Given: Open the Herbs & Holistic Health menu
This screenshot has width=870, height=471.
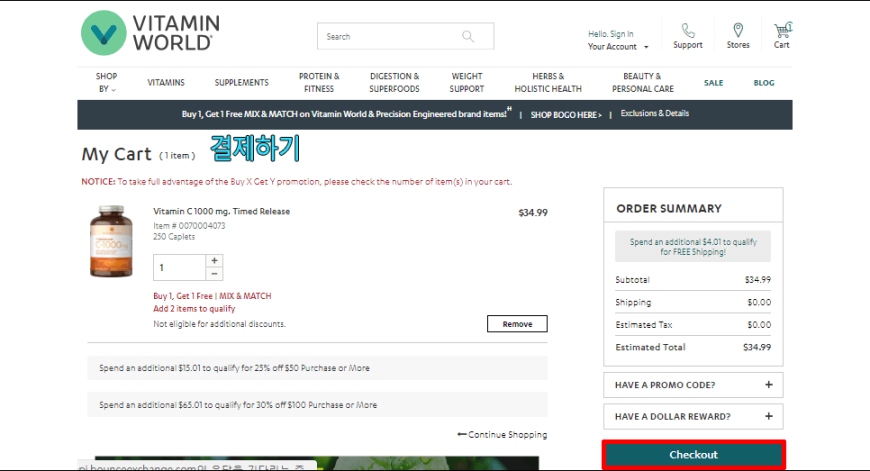Looking at the screenshot, I should tap(548, 82).
